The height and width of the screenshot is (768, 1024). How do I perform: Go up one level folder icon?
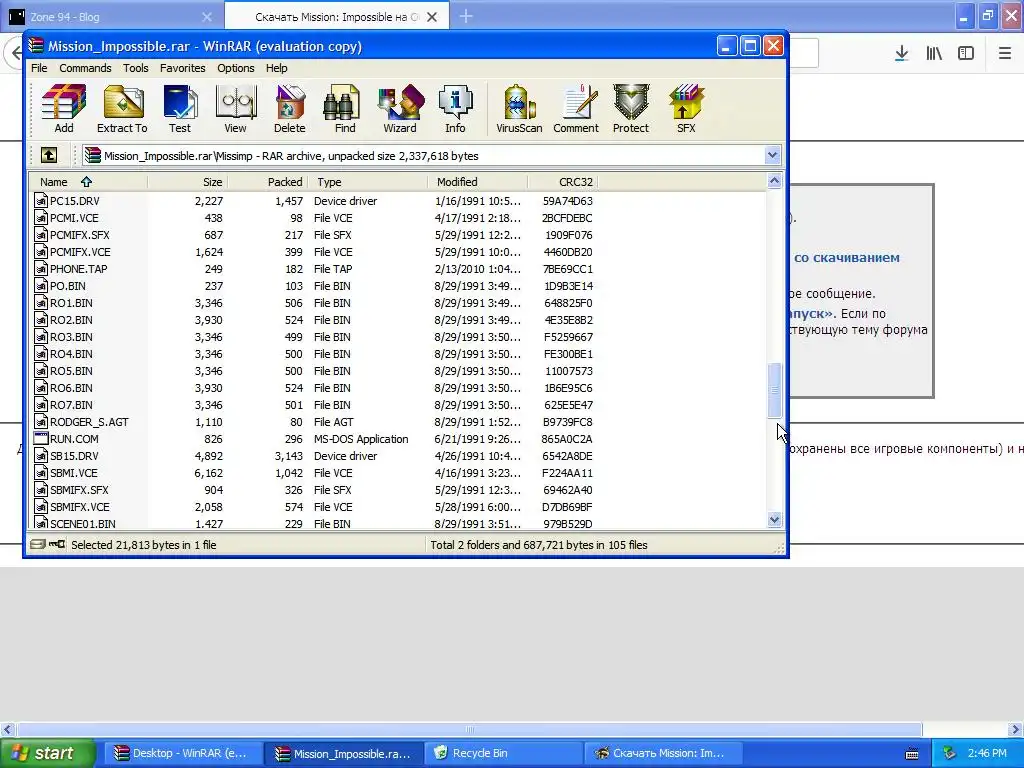[49, 155]
